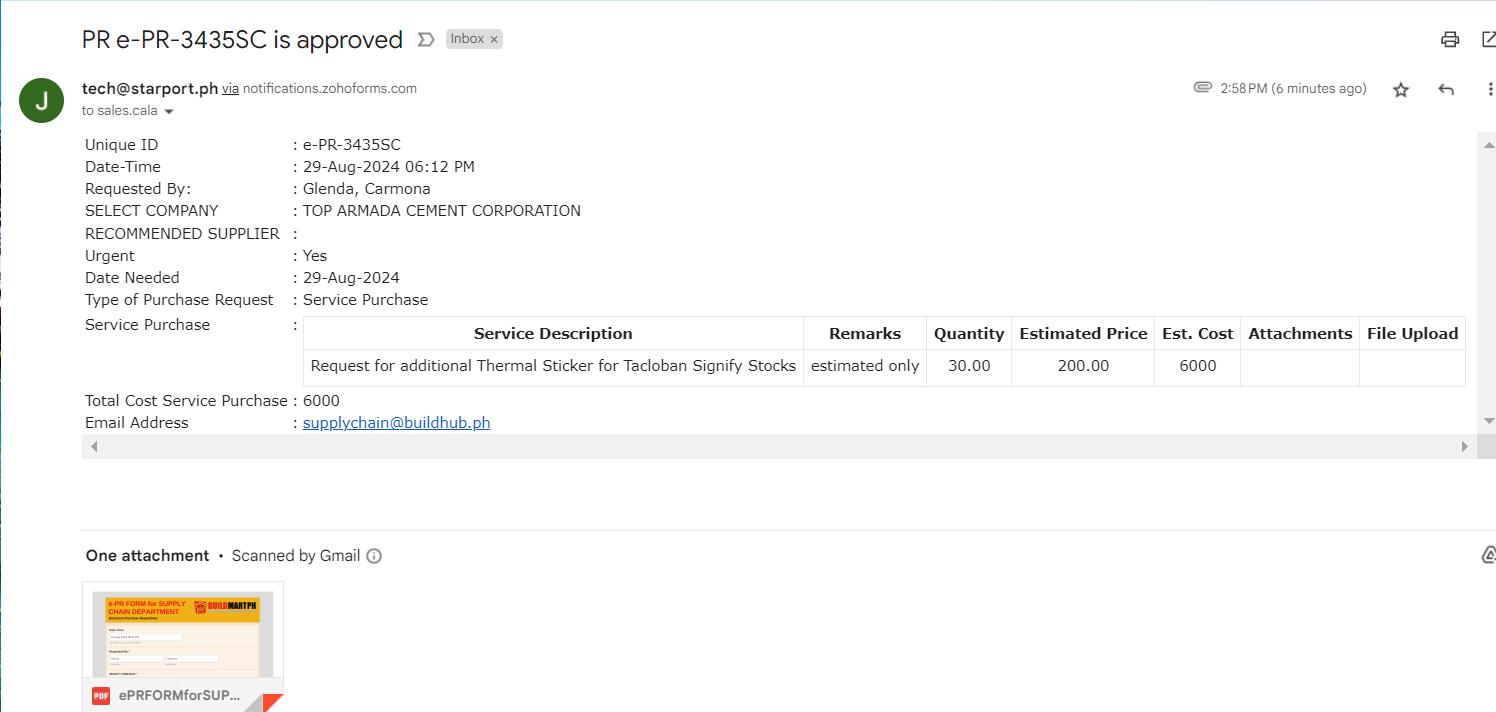
Task: Remove the Inbox label with its x
Action: (x=494, y=40)
